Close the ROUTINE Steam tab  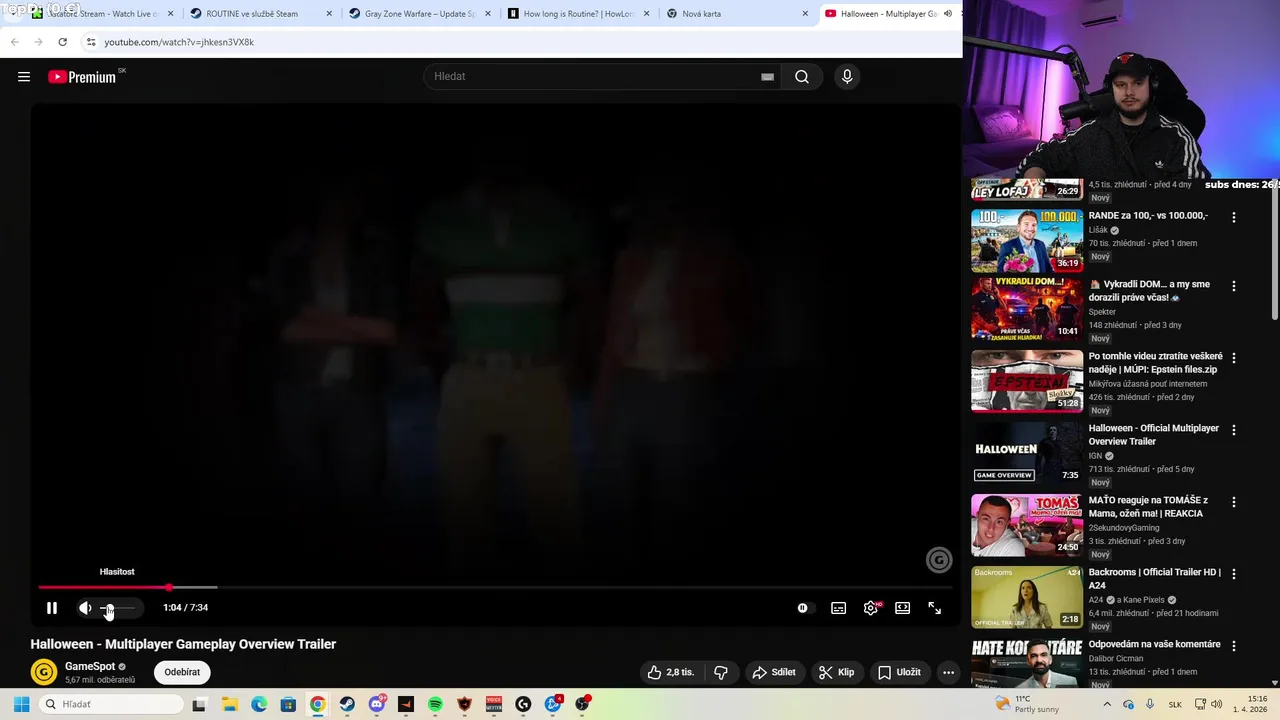pyautogui.click(x=329, y=14)
